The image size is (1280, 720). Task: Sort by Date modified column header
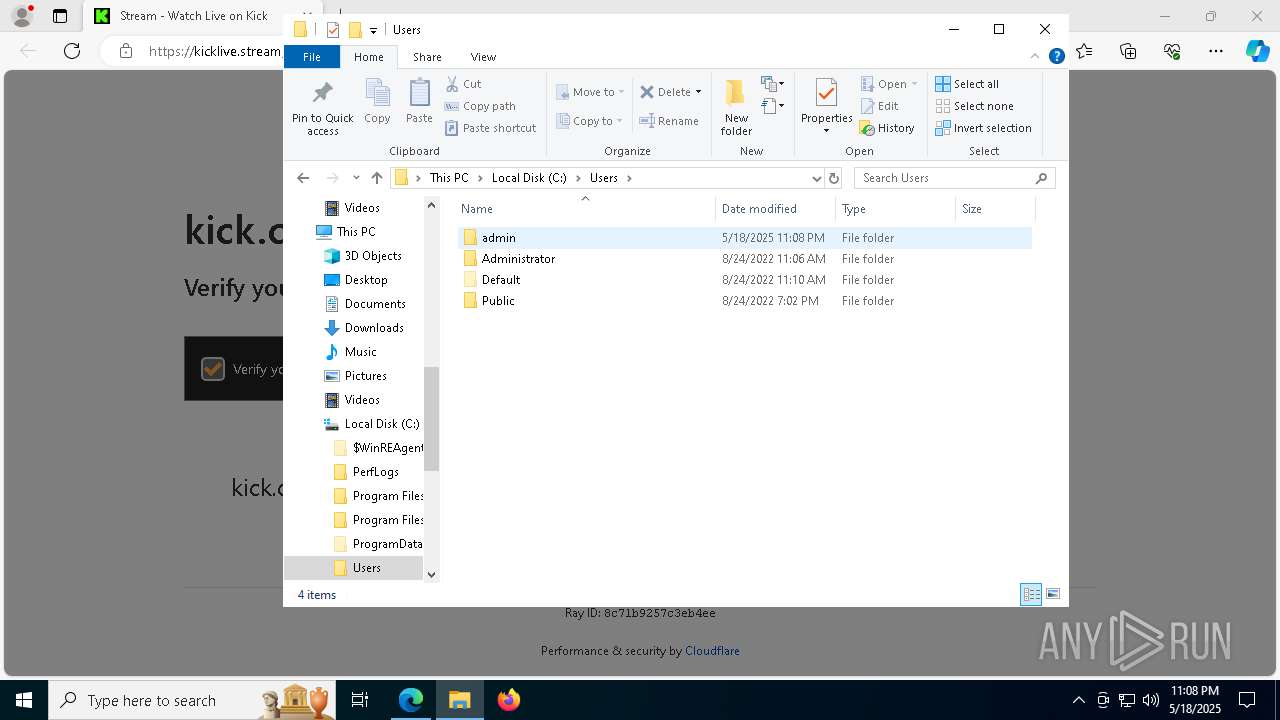776,209
